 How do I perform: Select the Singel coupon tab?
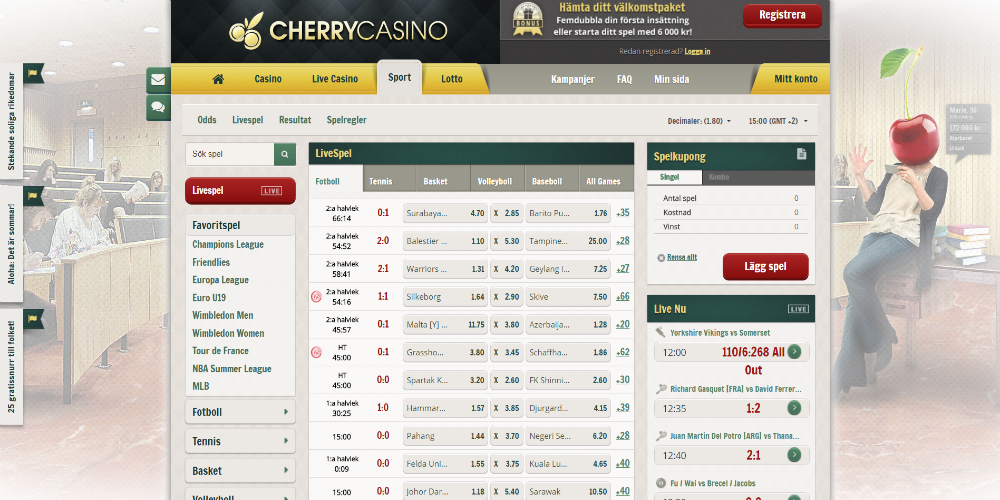click(674, 177)
